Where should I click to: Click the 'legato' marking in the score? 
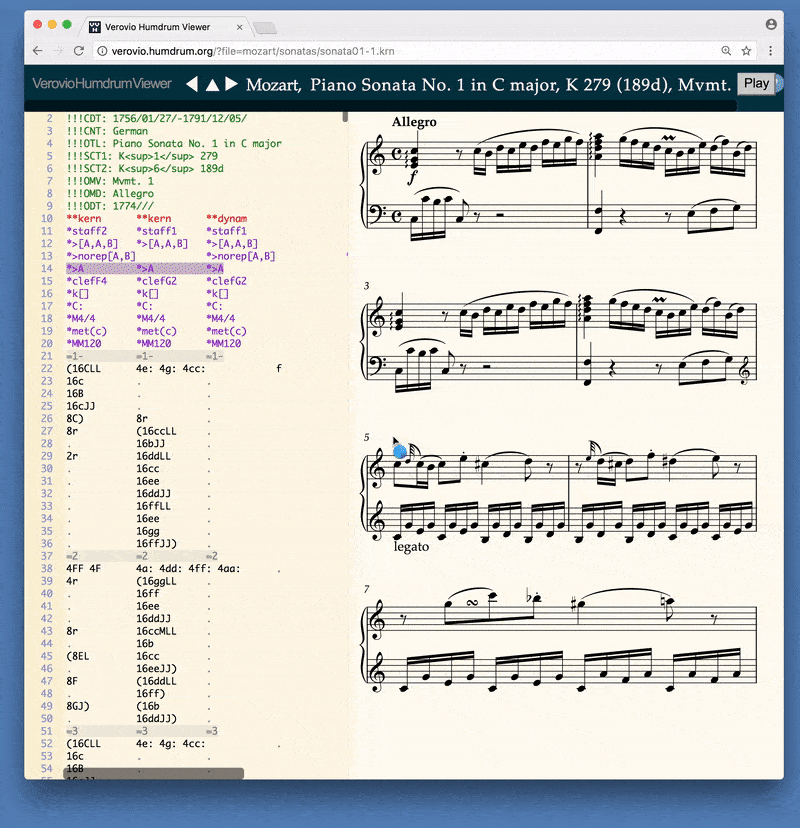pyautogui.click(x=411, y=547)
